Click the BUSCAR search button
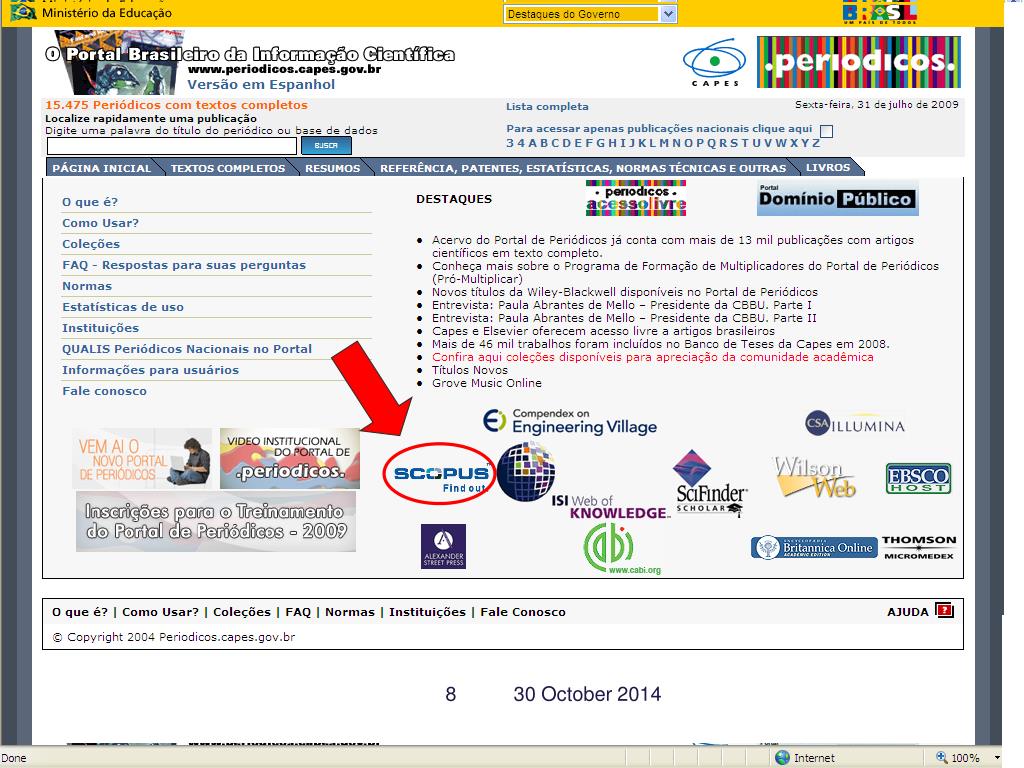This screenshot has width=1024, height=768. point(326,146)
